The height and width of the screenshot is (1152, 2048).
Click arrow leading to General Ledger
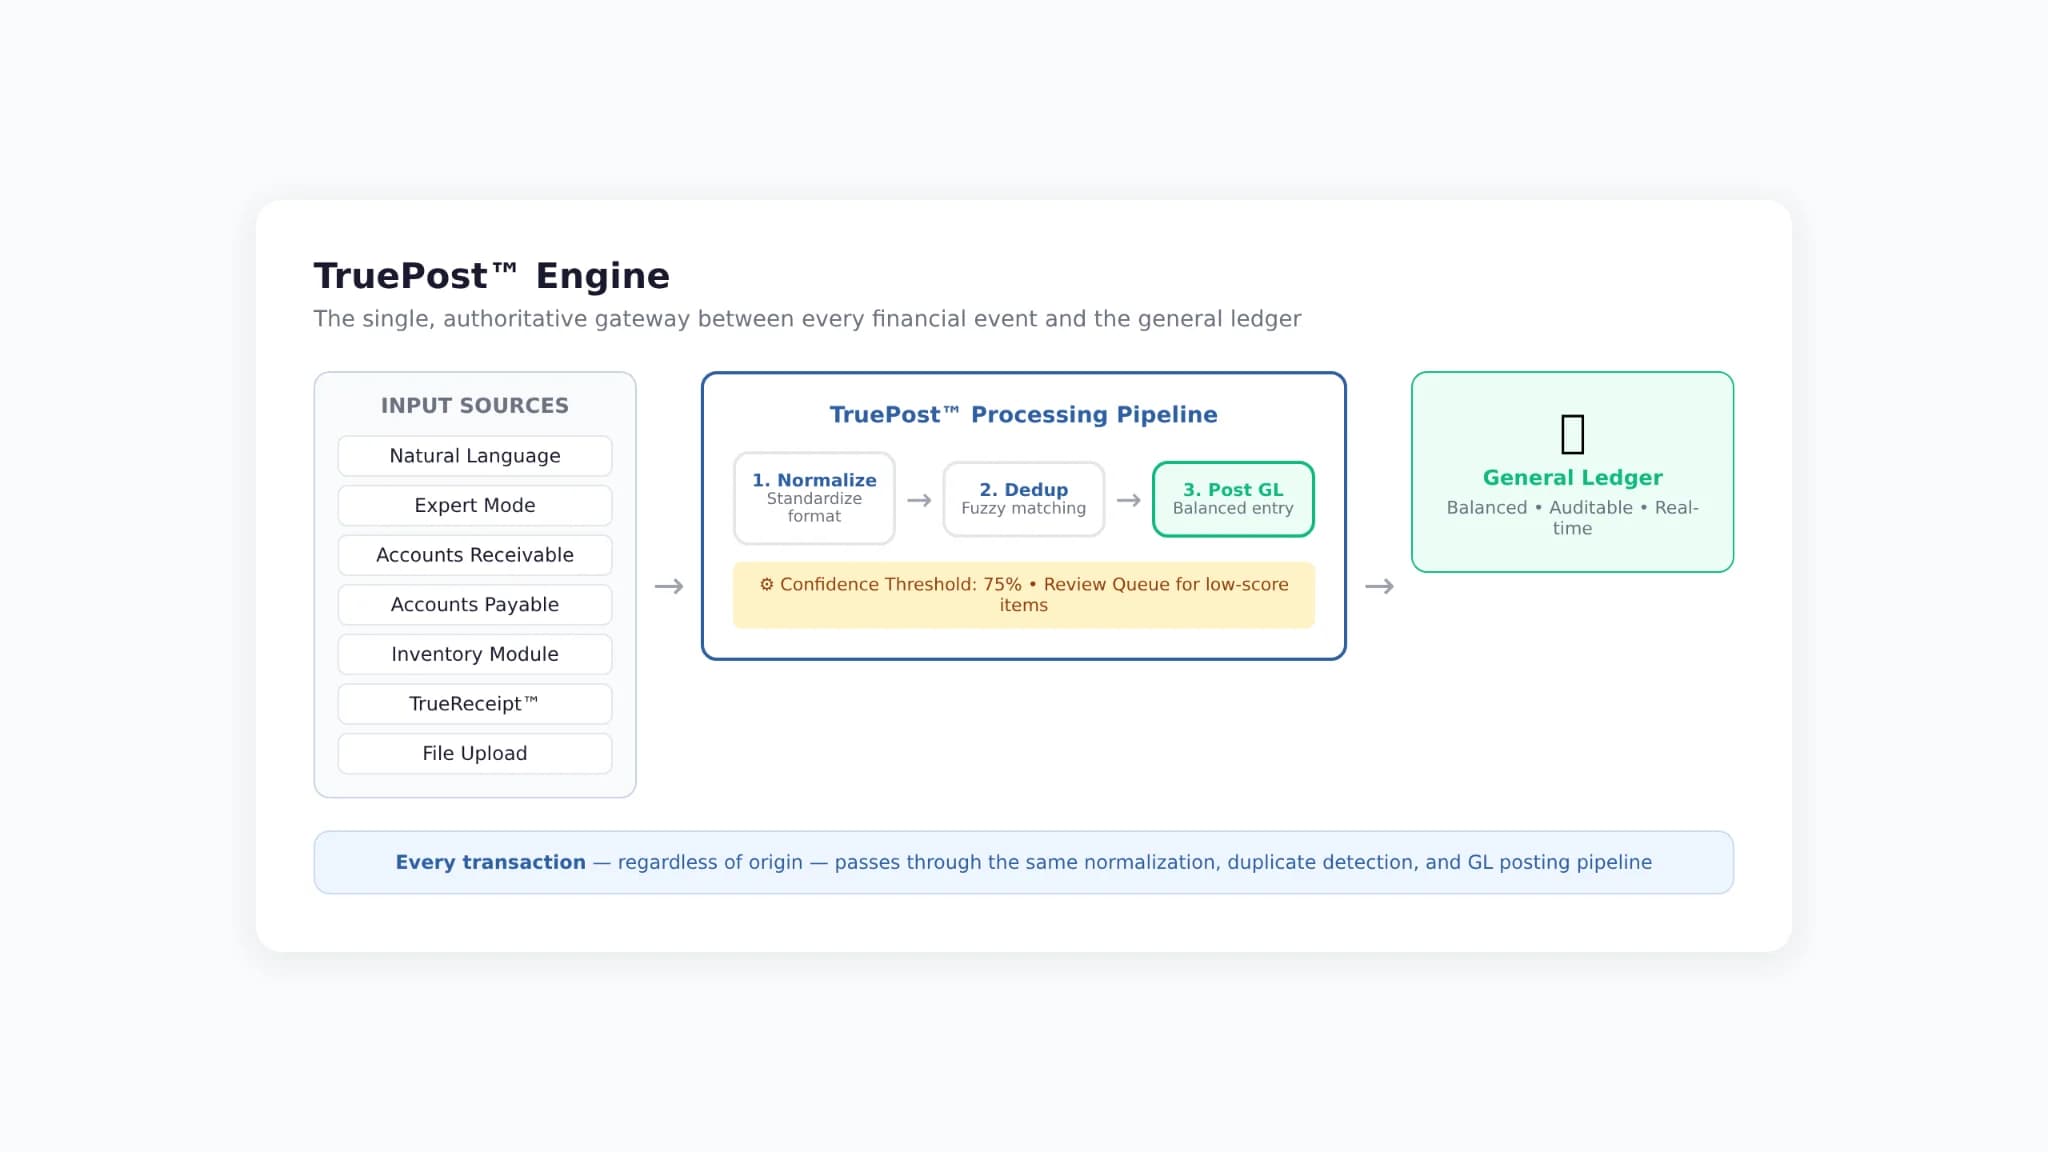1379,586
